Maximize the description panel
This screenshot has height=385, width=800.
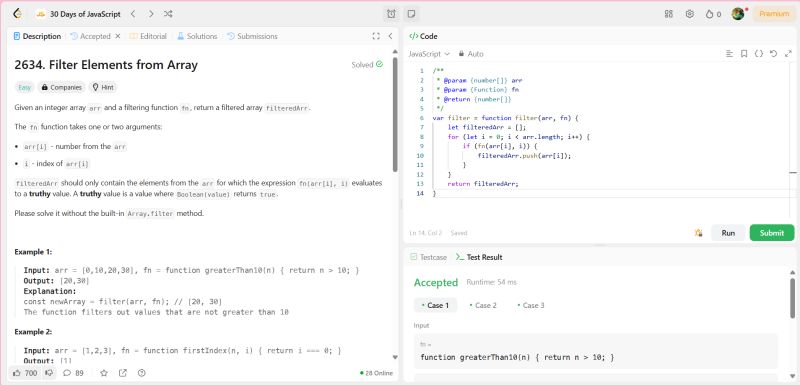pyautogui.click(x=376, y=36)
